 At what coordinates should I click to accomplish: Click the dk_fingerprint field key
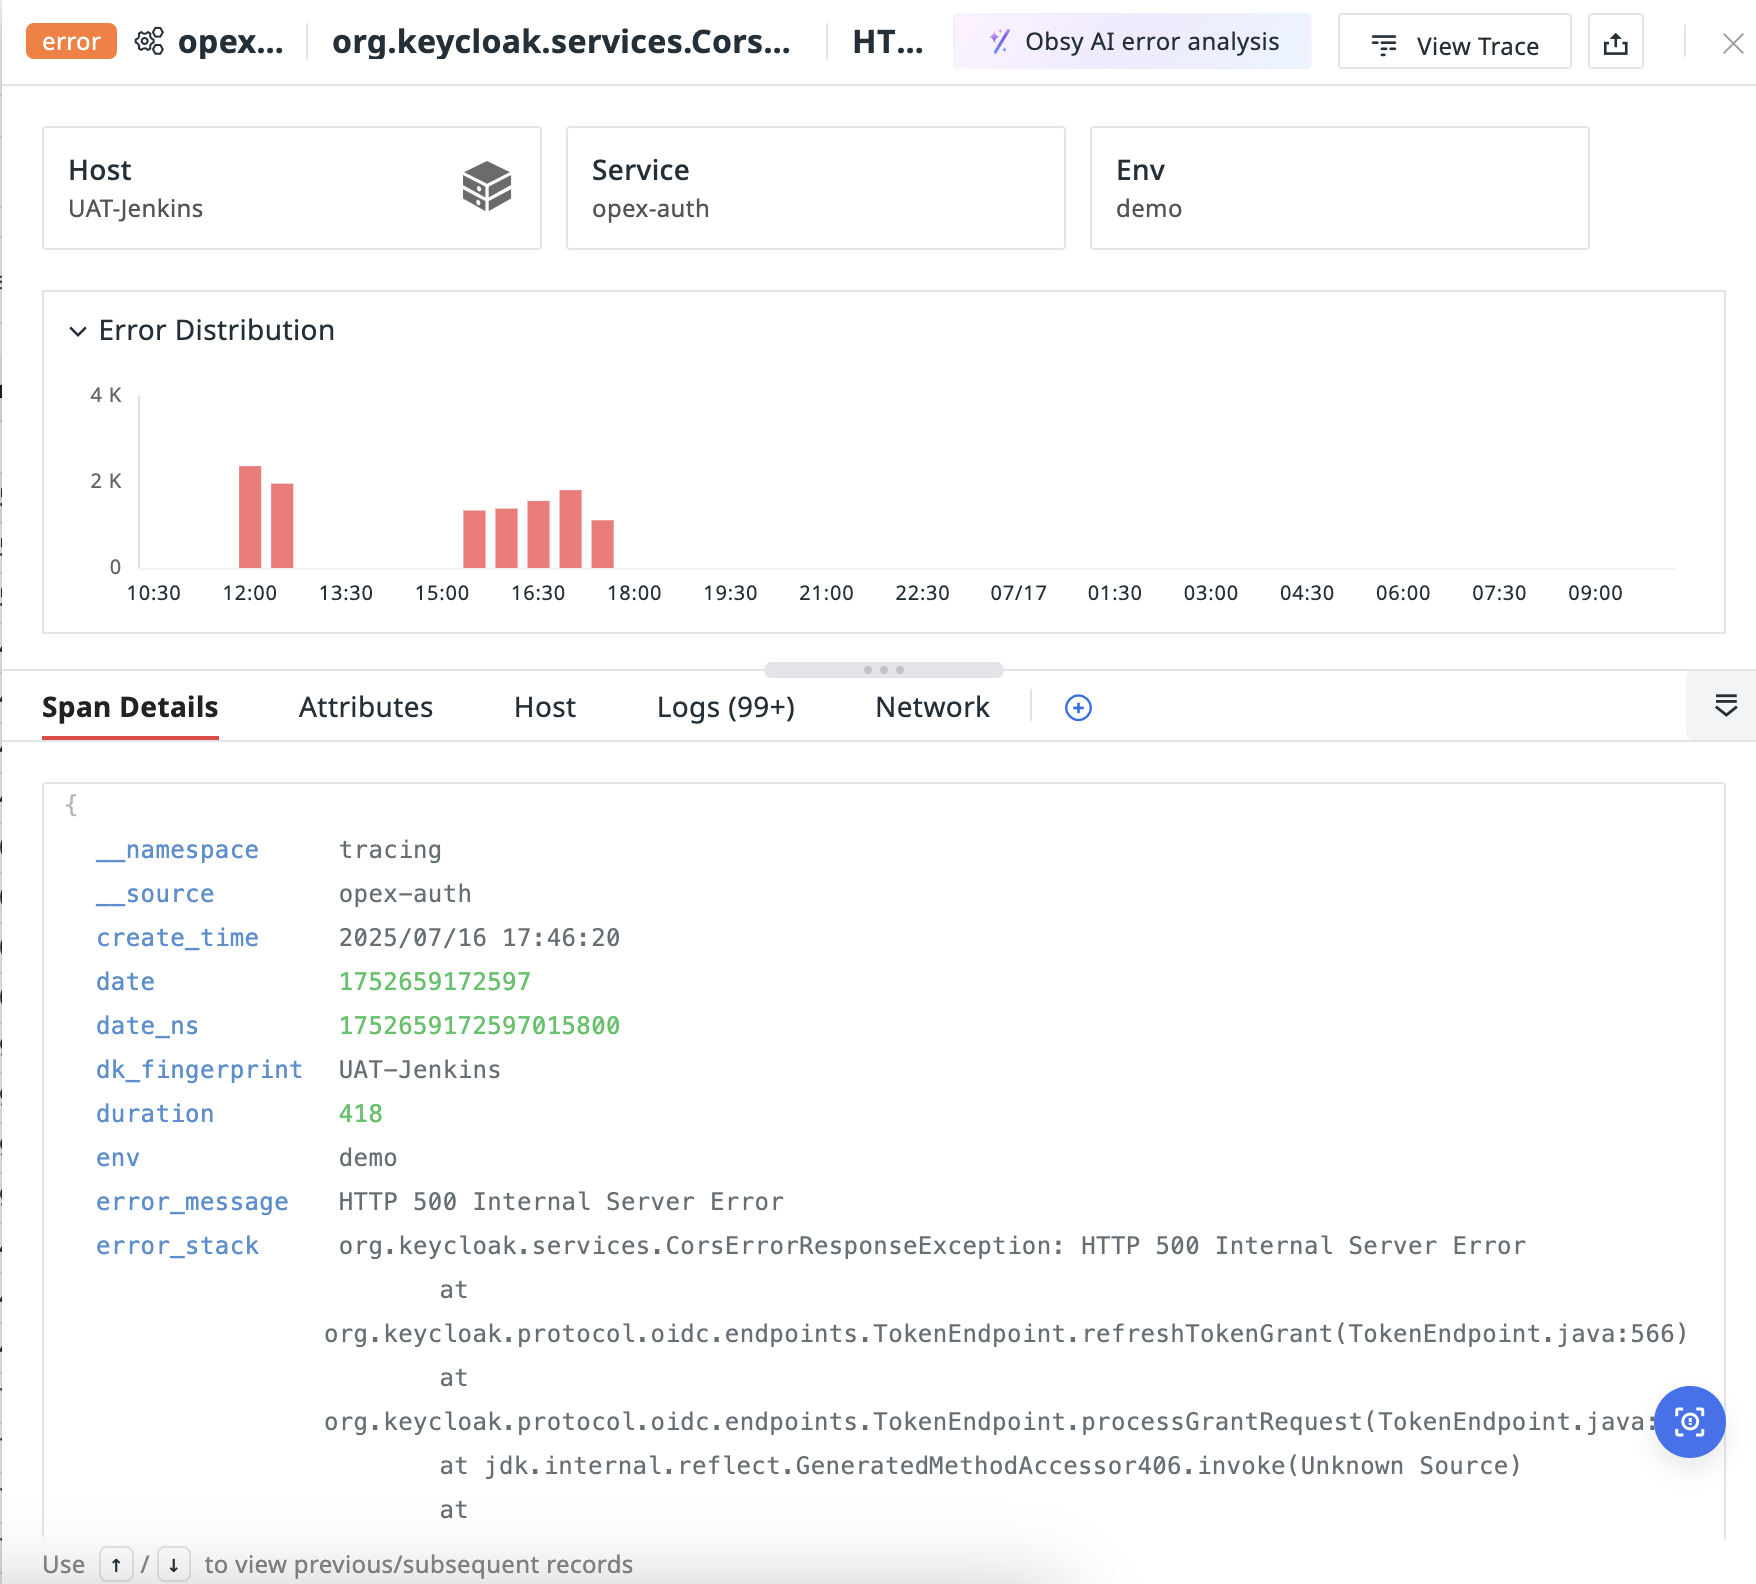(x=199, y=1070)
